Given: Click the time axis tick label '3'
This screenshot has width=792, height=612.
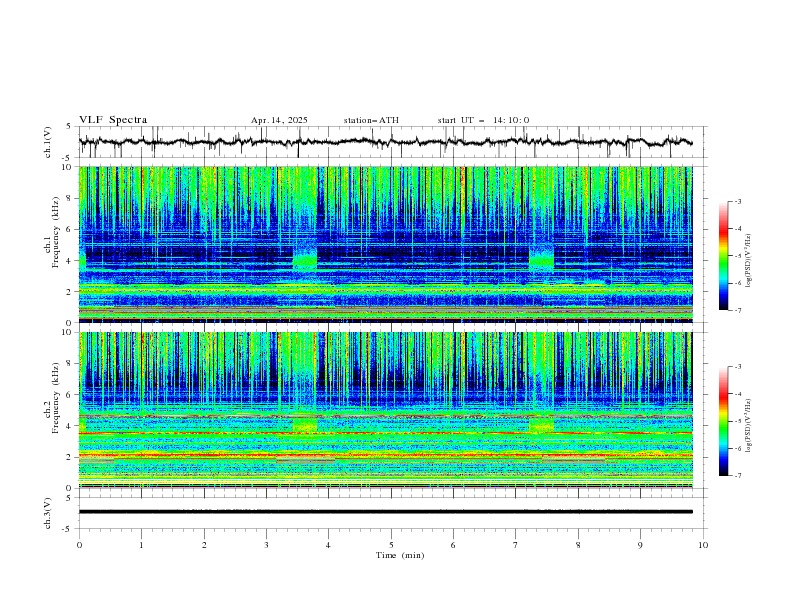Looking at the screenshot, I should 266,545.
